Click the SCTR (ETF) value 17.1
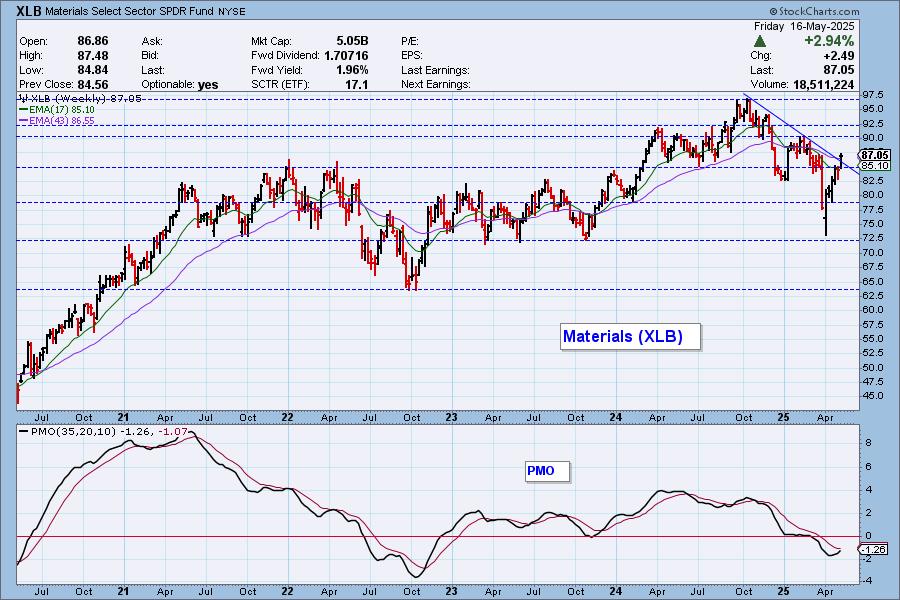 (356, 84)
